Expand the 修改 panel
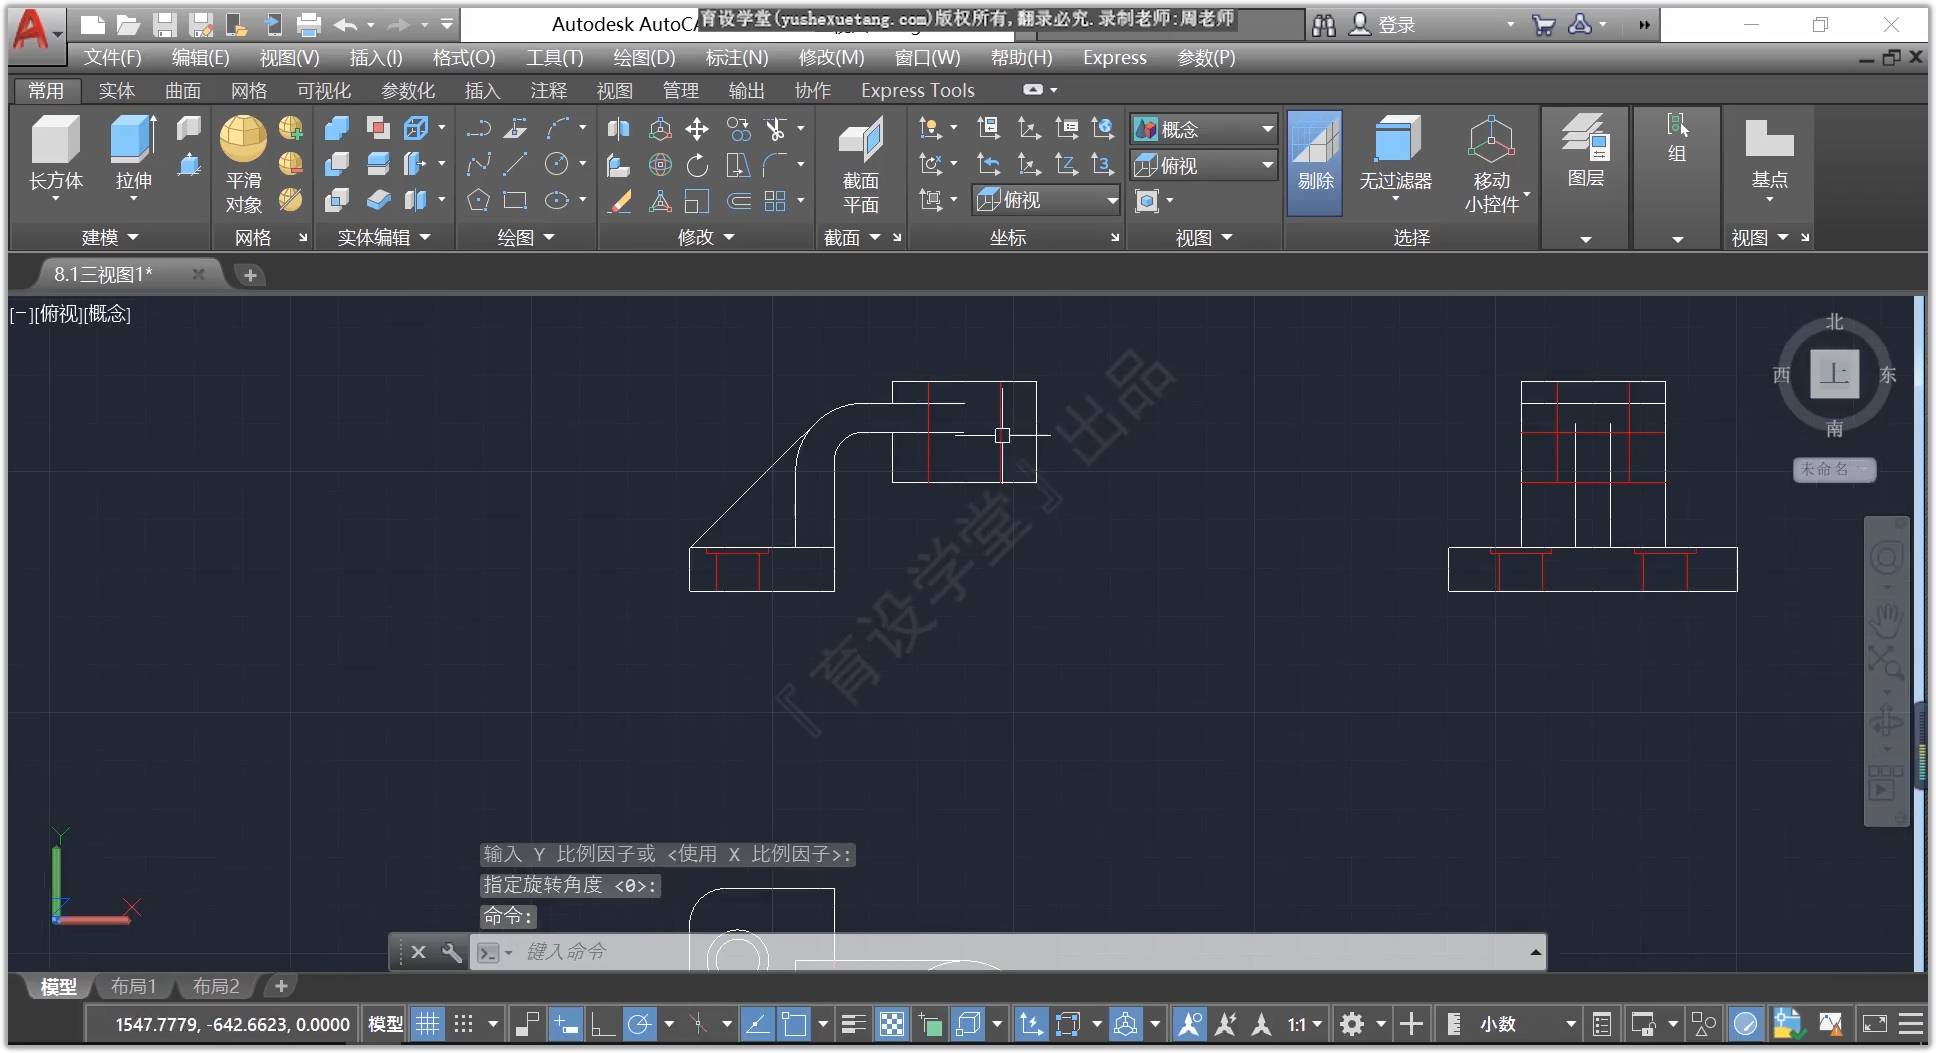 pyautogui.click(x=705, y=238)
